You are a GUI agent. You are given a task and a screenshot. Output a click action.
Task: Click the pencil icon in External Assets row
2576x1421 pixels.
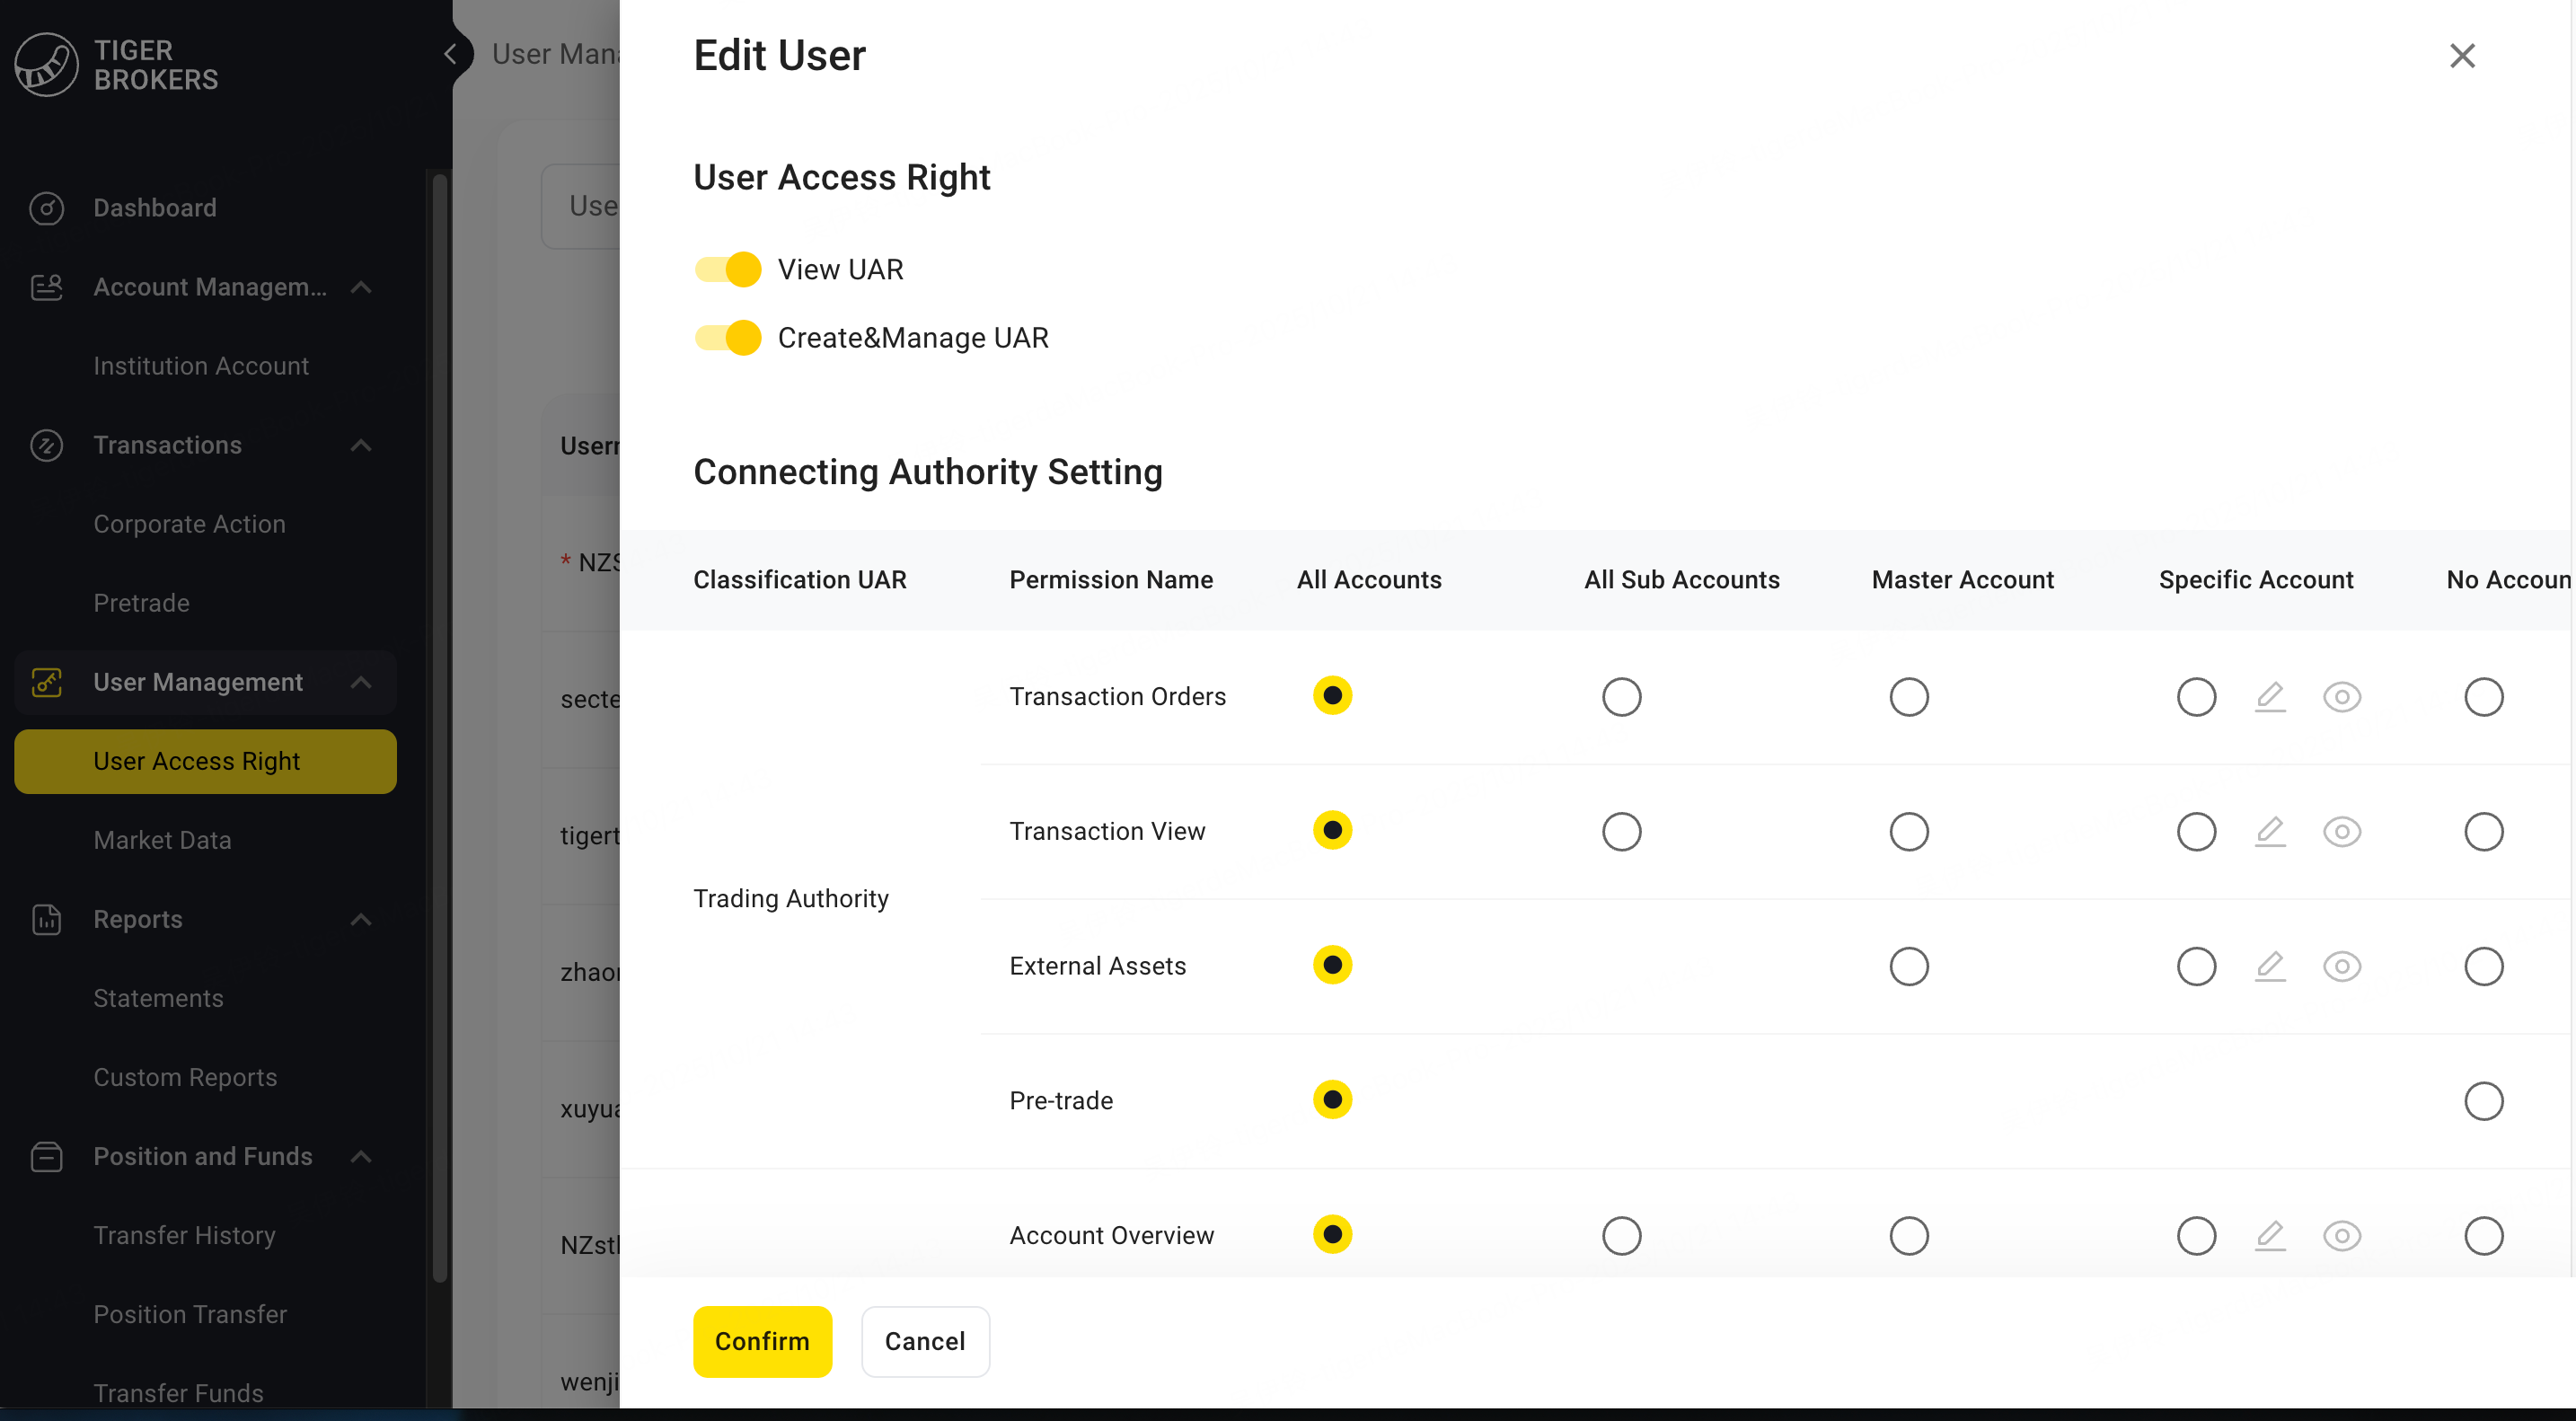[x=2270, y=966]
